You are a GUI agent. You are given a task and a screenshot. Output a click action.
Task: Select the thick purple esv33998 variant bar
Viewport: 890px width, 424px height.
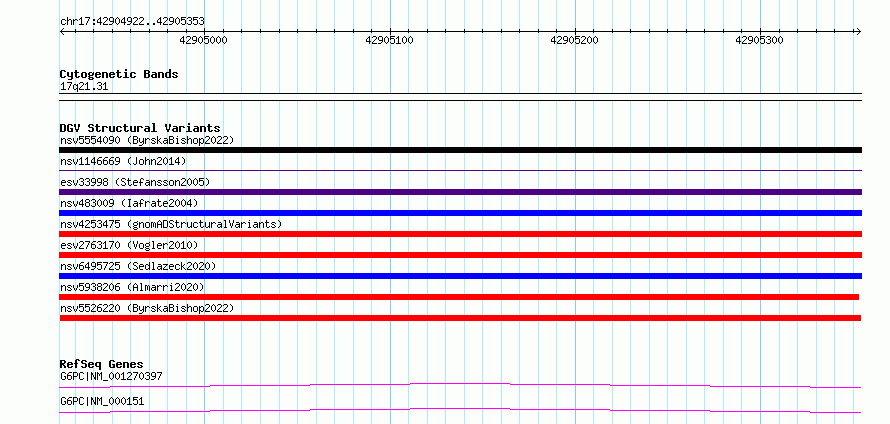pyautogui.click(x=461, y=192)
